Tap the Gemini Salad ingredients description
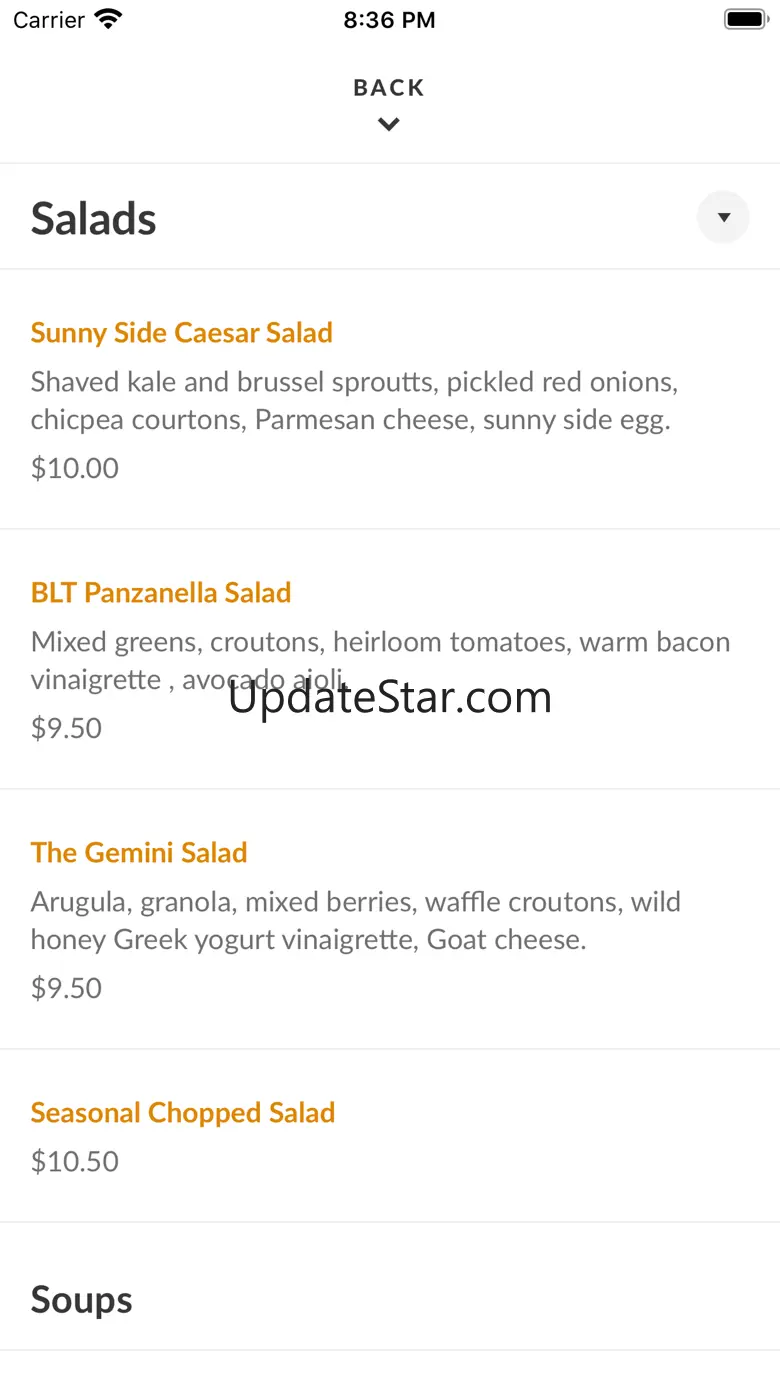This screenshot has height=1387, width=780. [x=355, y=921]
